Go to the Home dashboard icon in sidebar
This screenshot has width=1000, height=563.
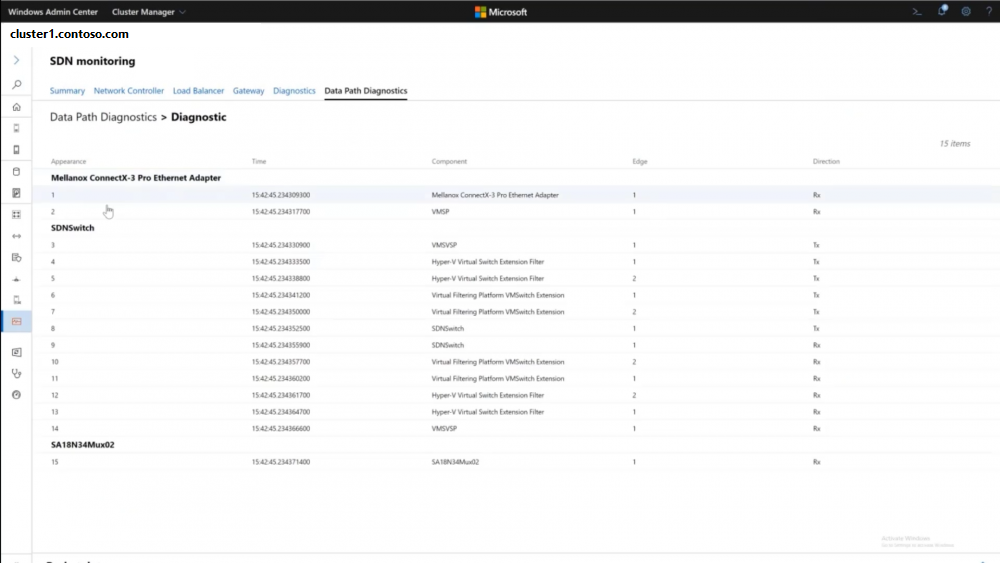pyautogui.click(x=17, y=106)
